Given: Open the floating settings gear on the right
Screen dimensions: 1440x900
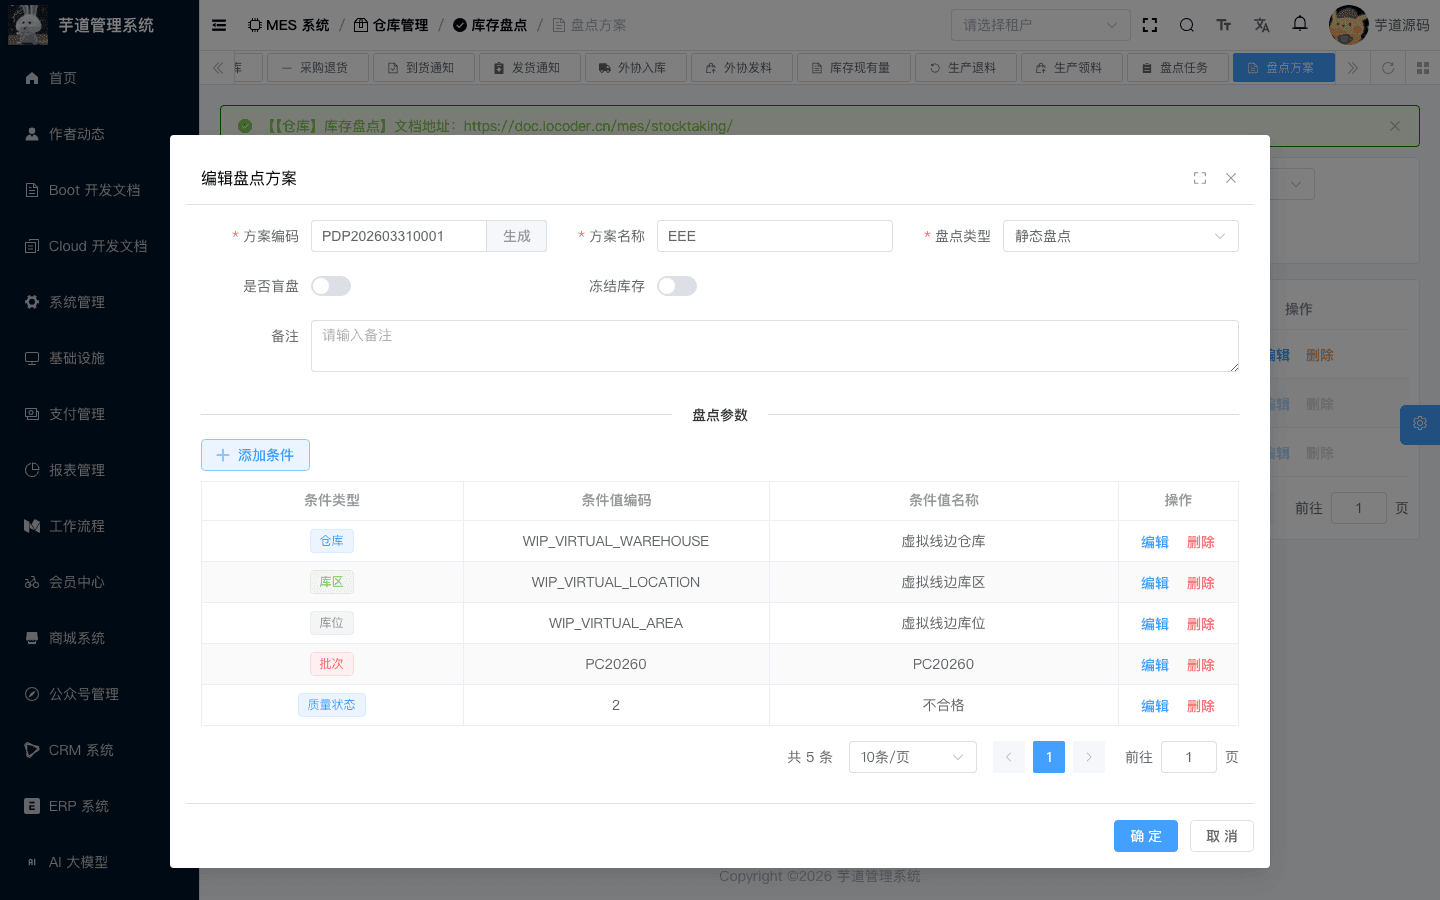Looking at the screenshot, I should coord(1419,424).
